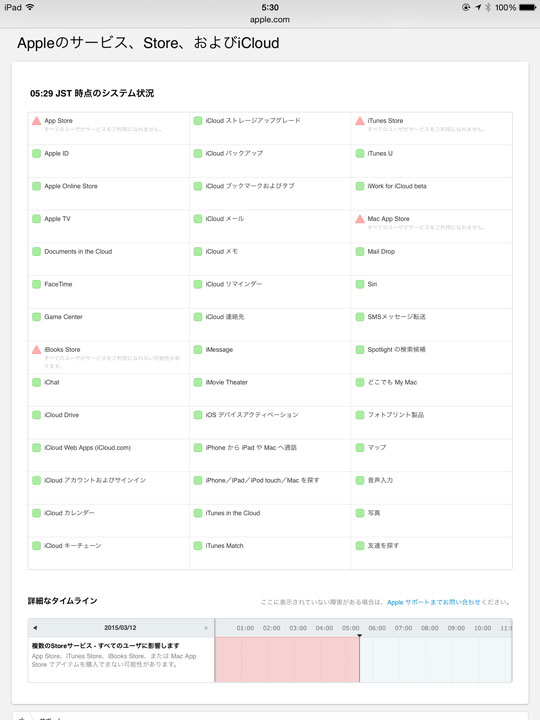Click the iCloud リマインダー entry

tap(270, 292)
